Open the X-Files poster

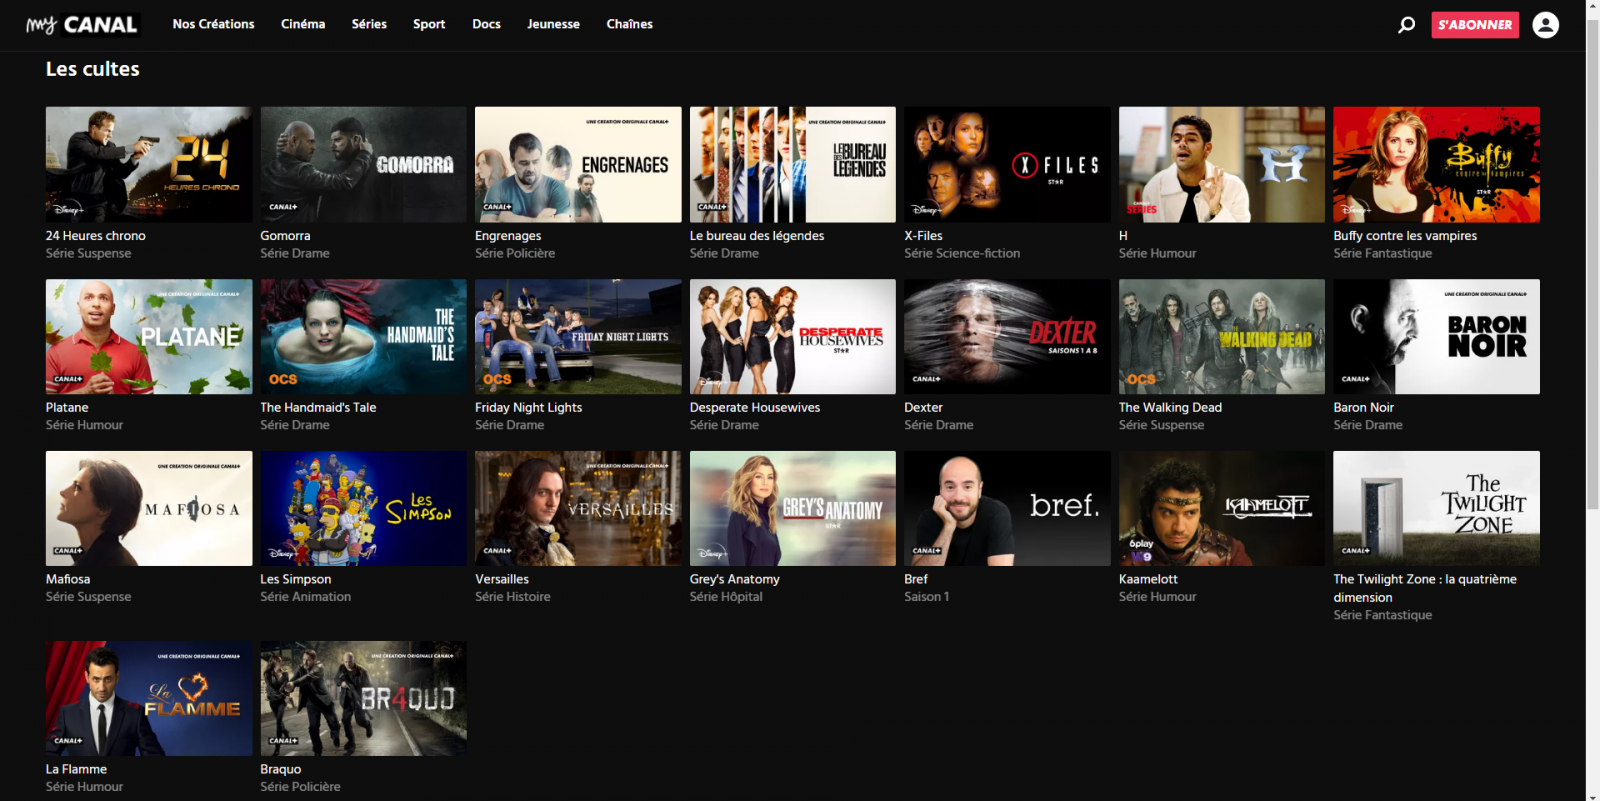(x=1007, y=165)
